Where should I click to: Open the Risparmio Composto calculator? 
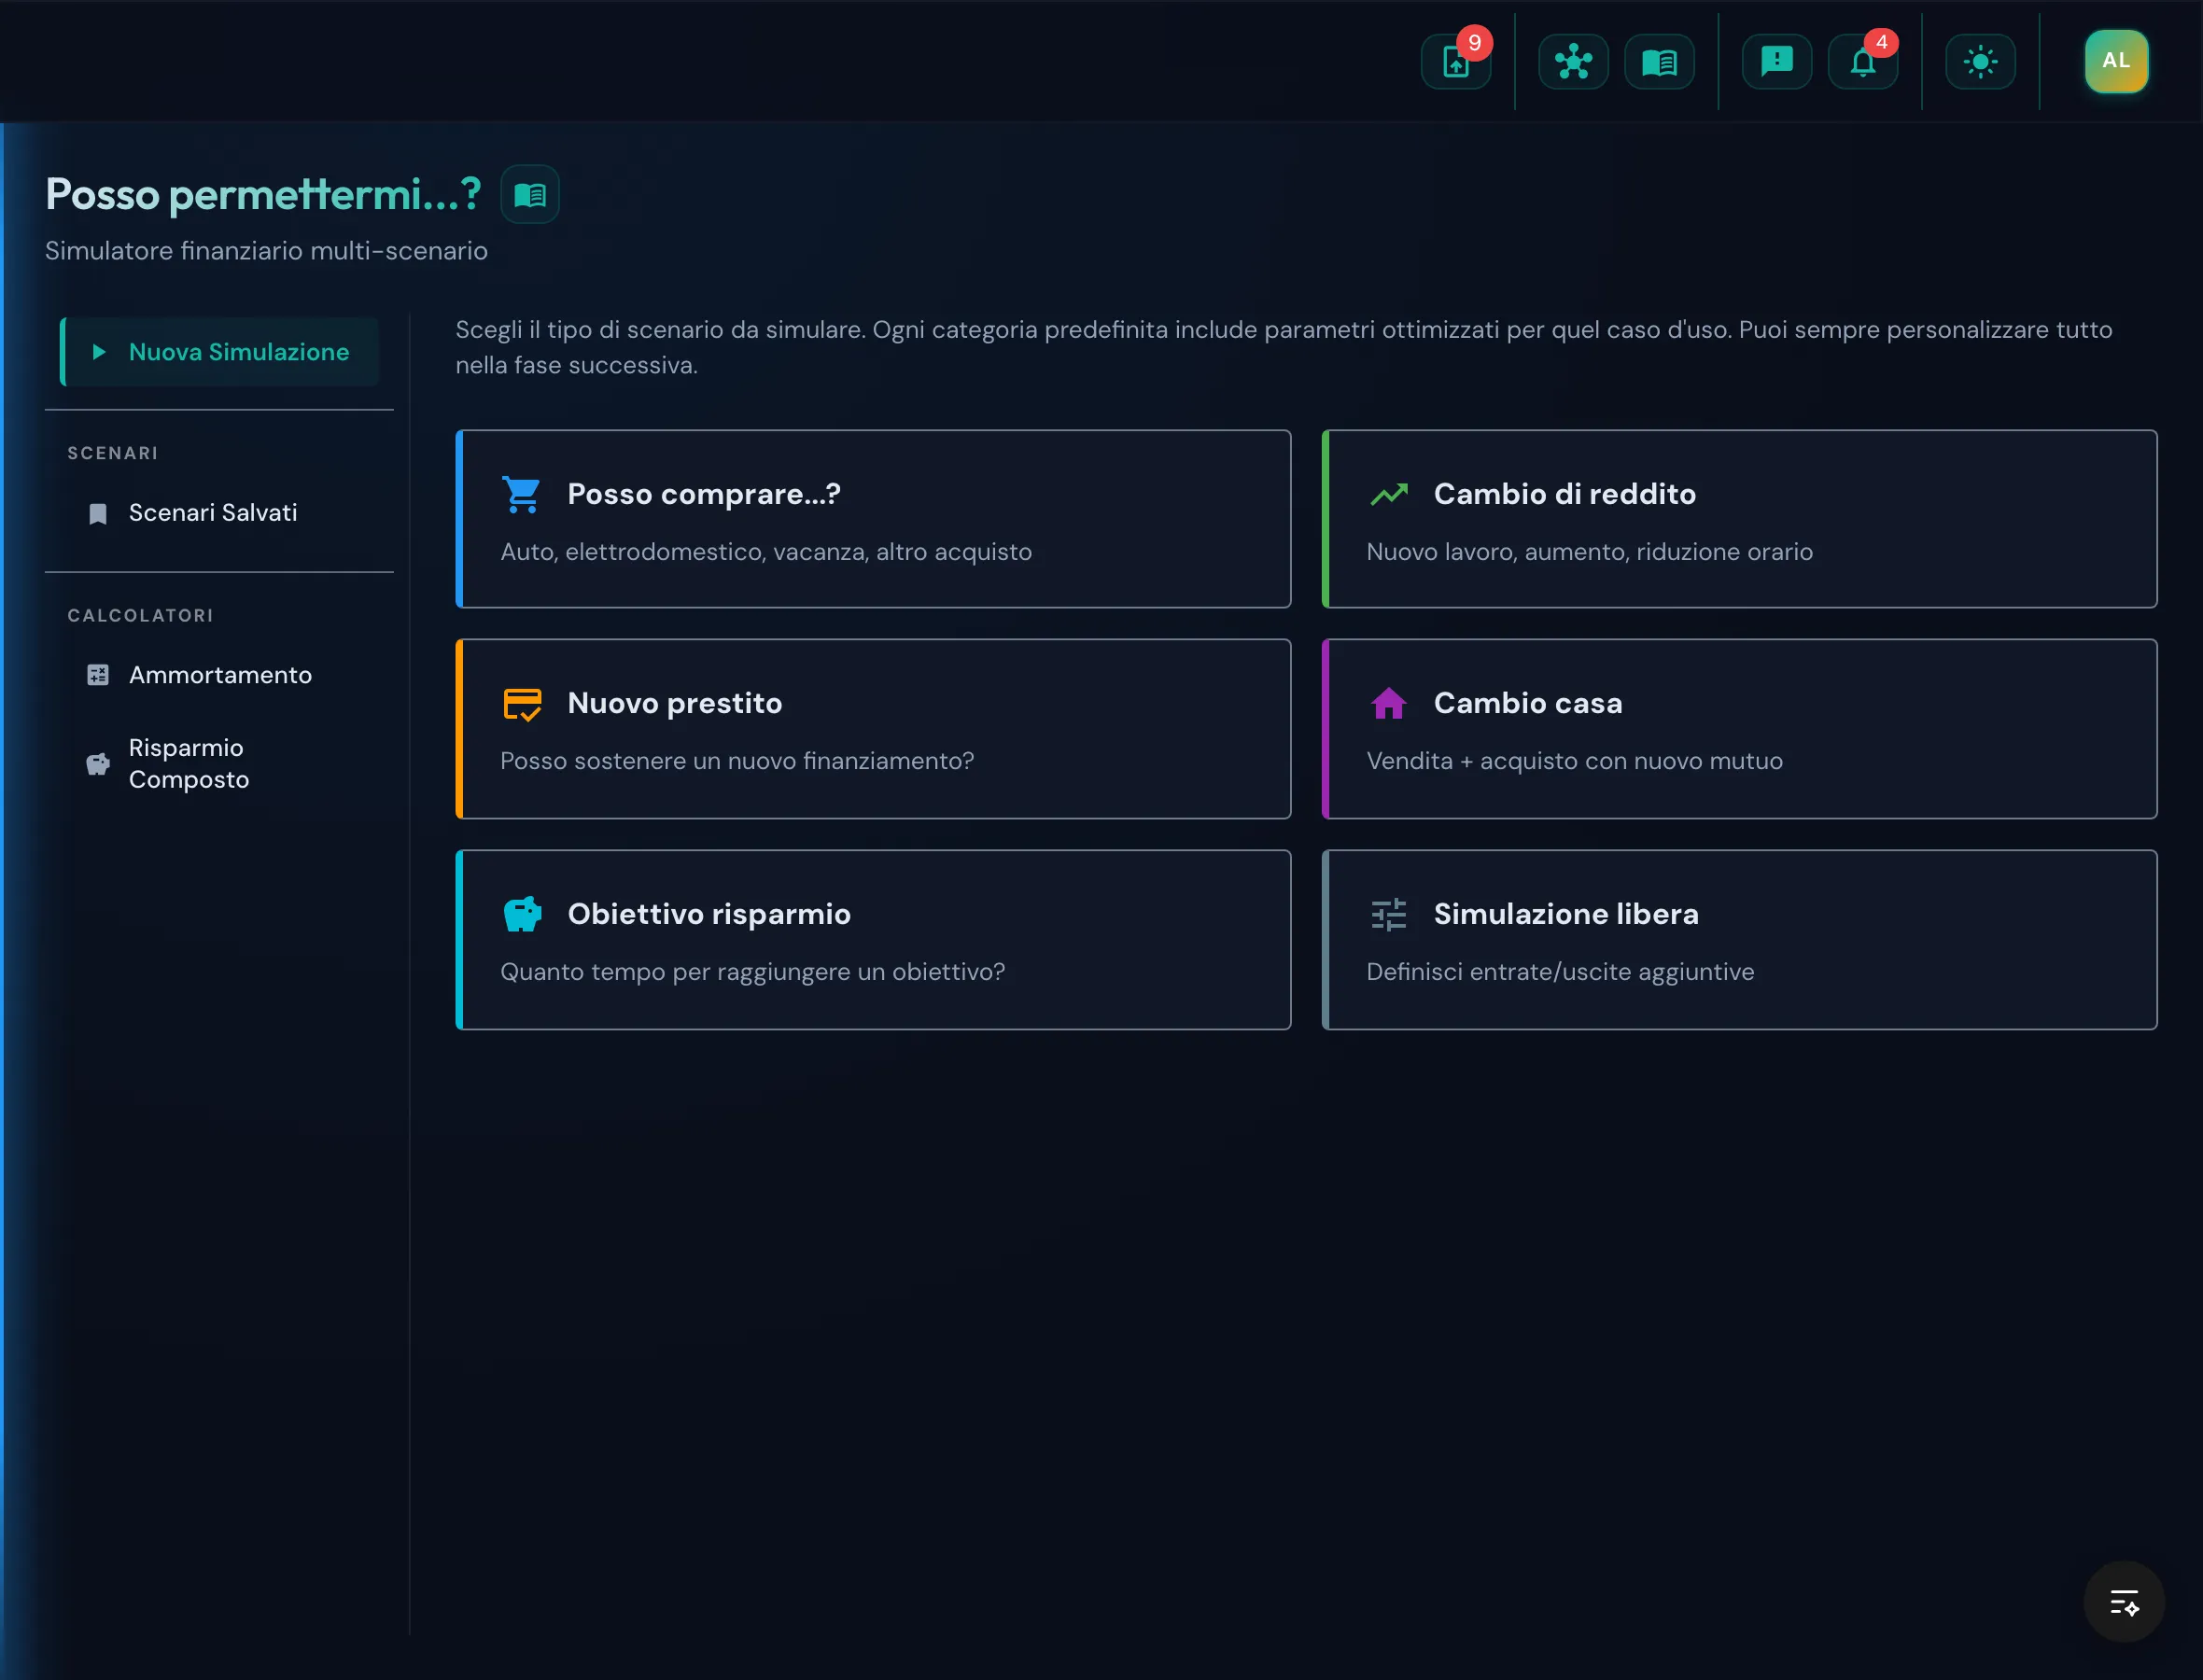[219, 764]
